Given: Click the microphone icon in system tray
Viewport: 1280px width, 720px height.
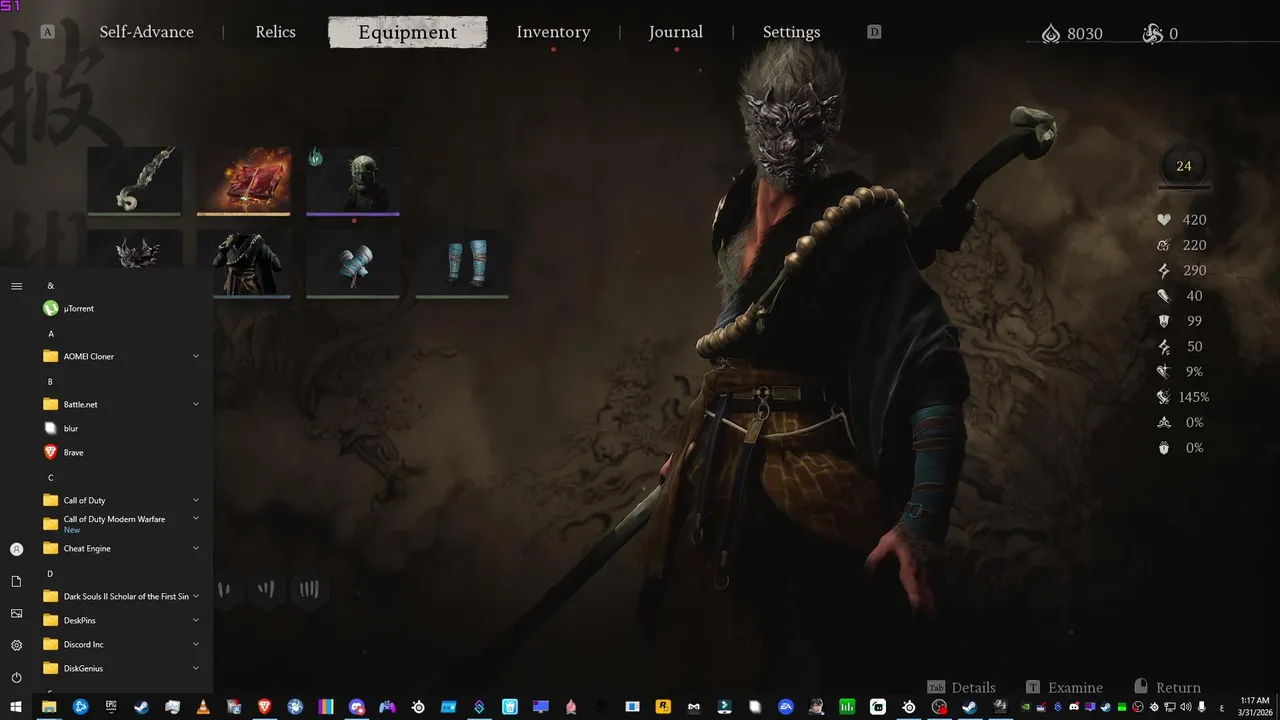Looking at the screenshot, I should click(x=1201, y=707).
